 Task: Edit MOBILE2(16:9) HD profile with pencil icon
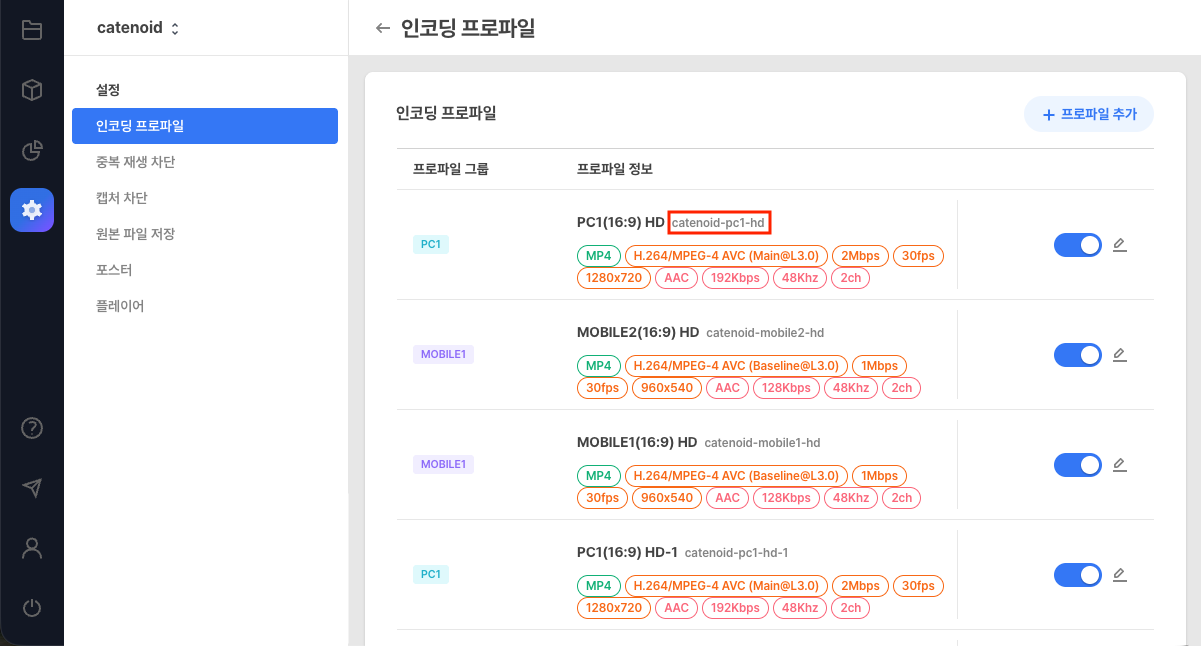coord(1119,353)
